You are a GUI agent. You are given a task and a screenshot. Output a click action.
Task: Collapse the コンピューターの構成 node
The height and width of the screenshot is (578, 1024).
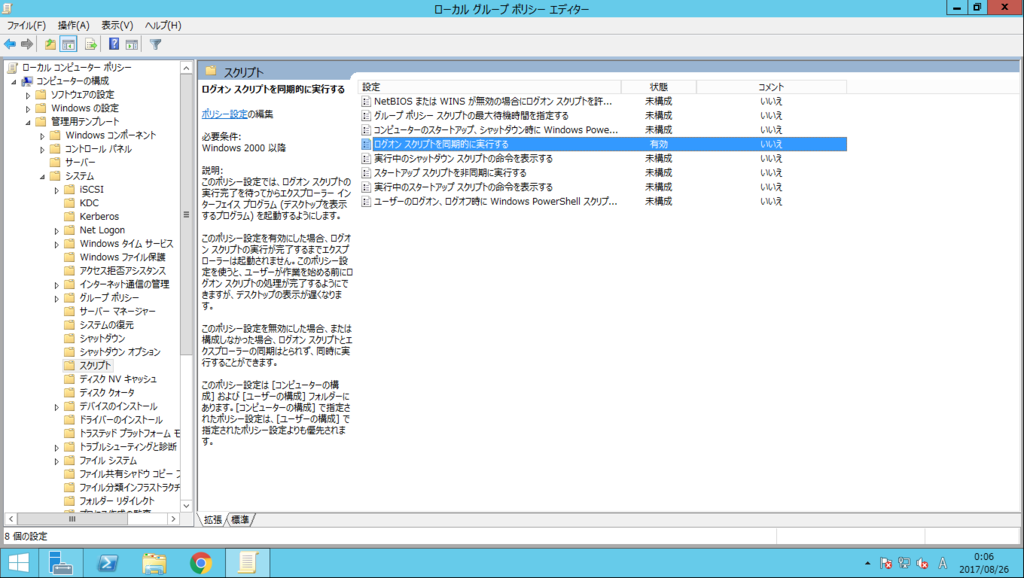pos(14,82)
